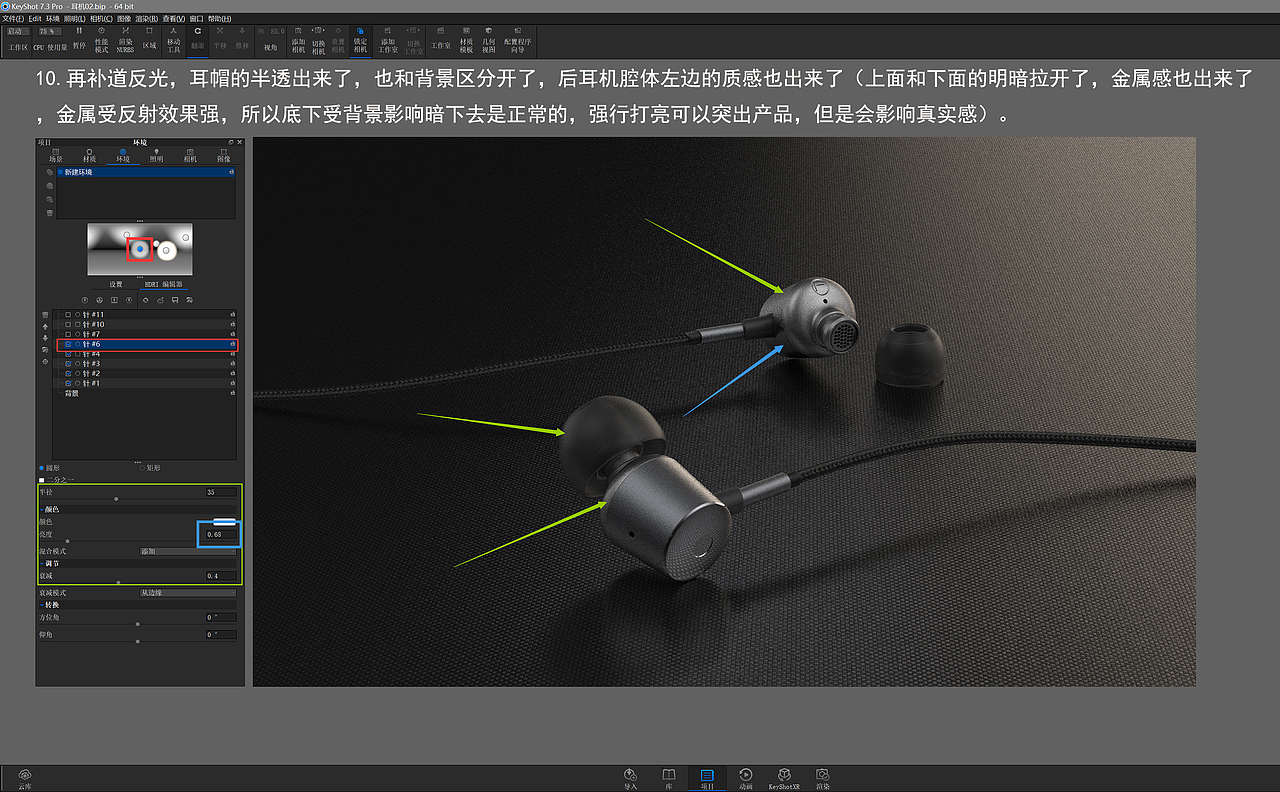This screenshot has height=792, width=1280.
Task: Move pin down with the down-arrow icon
Action: (x=45, y=338)
